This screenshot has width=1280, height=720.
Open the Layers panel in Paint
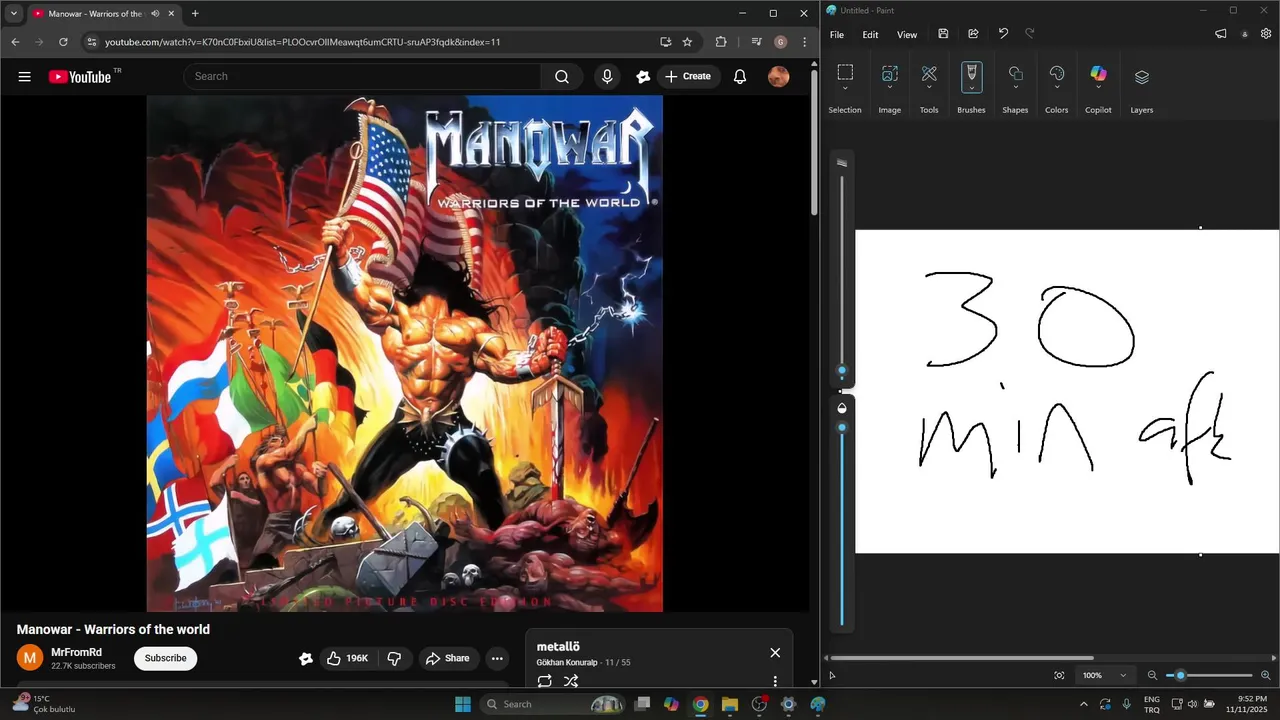1142,77
